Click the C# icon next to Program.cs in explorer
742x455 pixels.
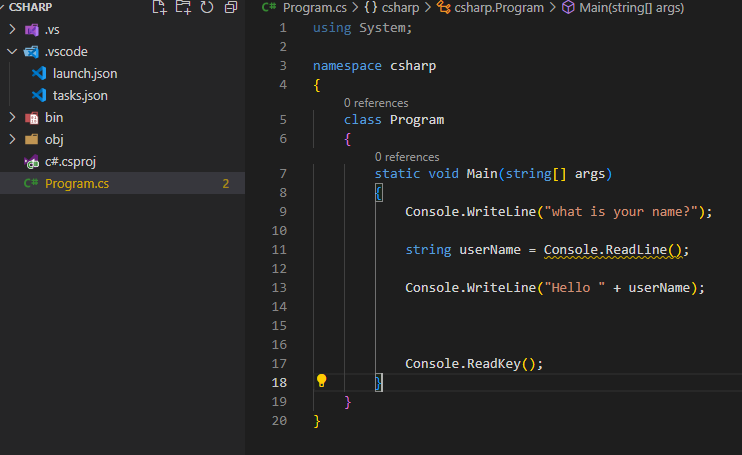coord(31,183)
